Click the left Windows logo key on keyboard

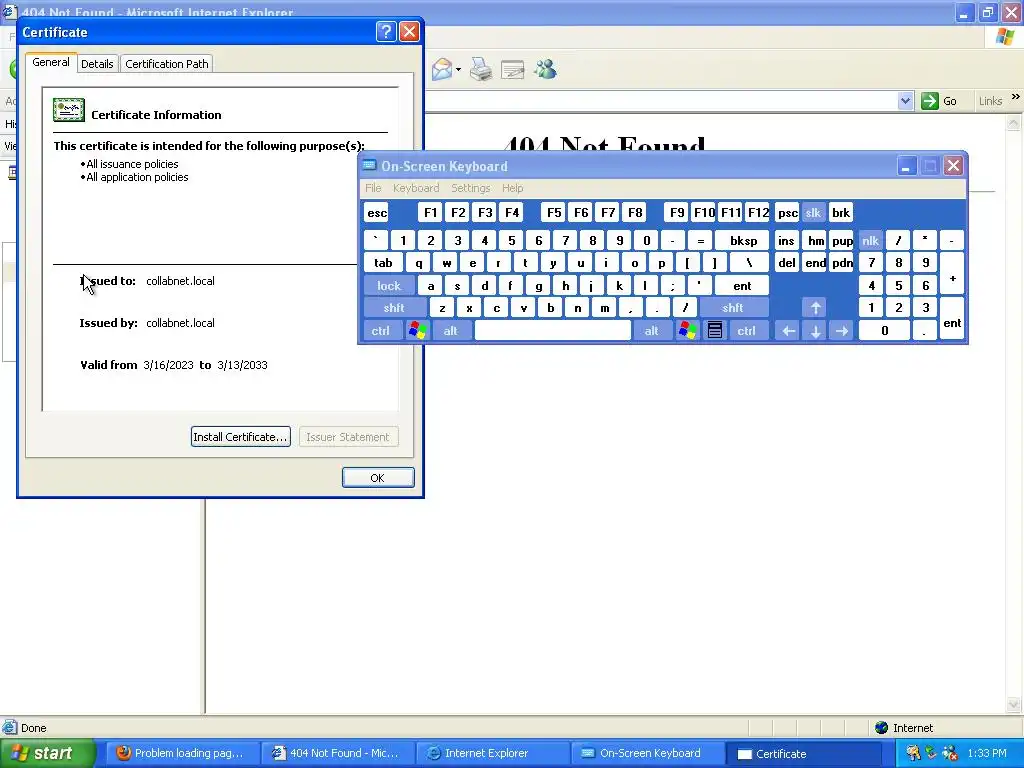coord(417,330)
